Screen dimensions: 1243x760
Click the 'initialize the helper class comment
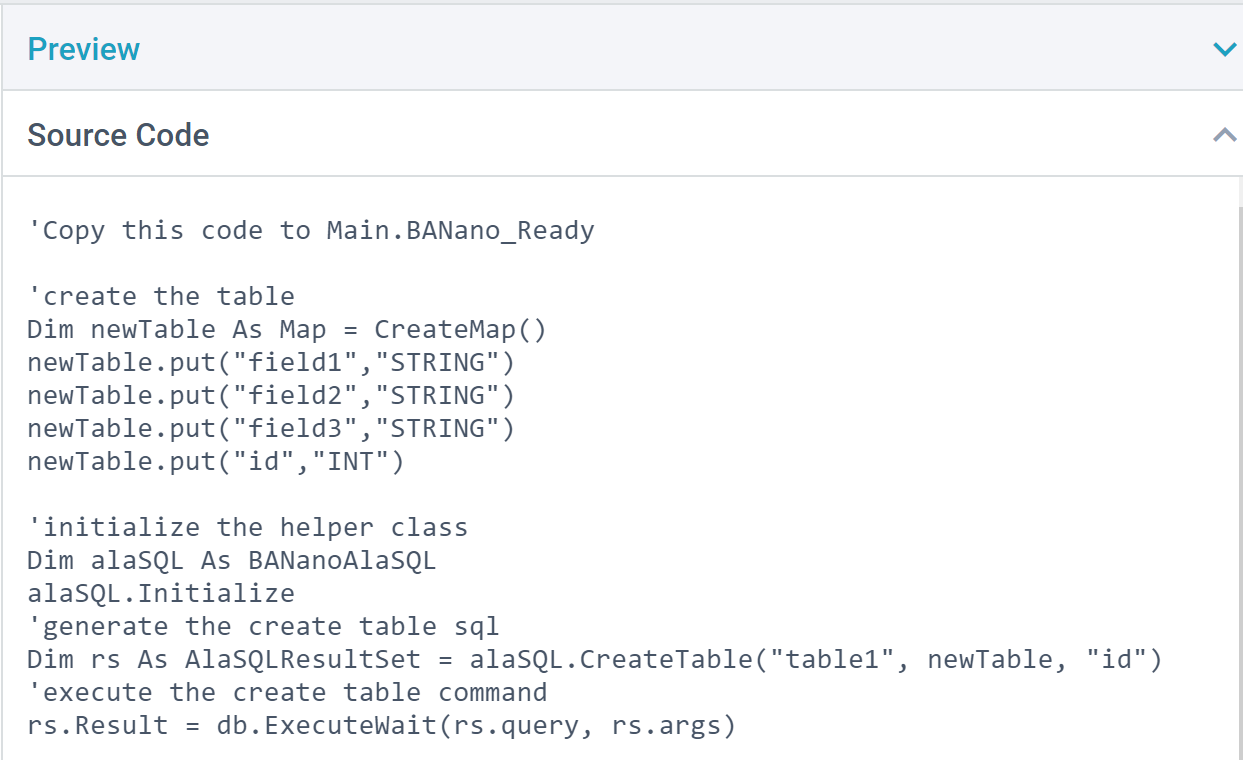click(247, 528)
